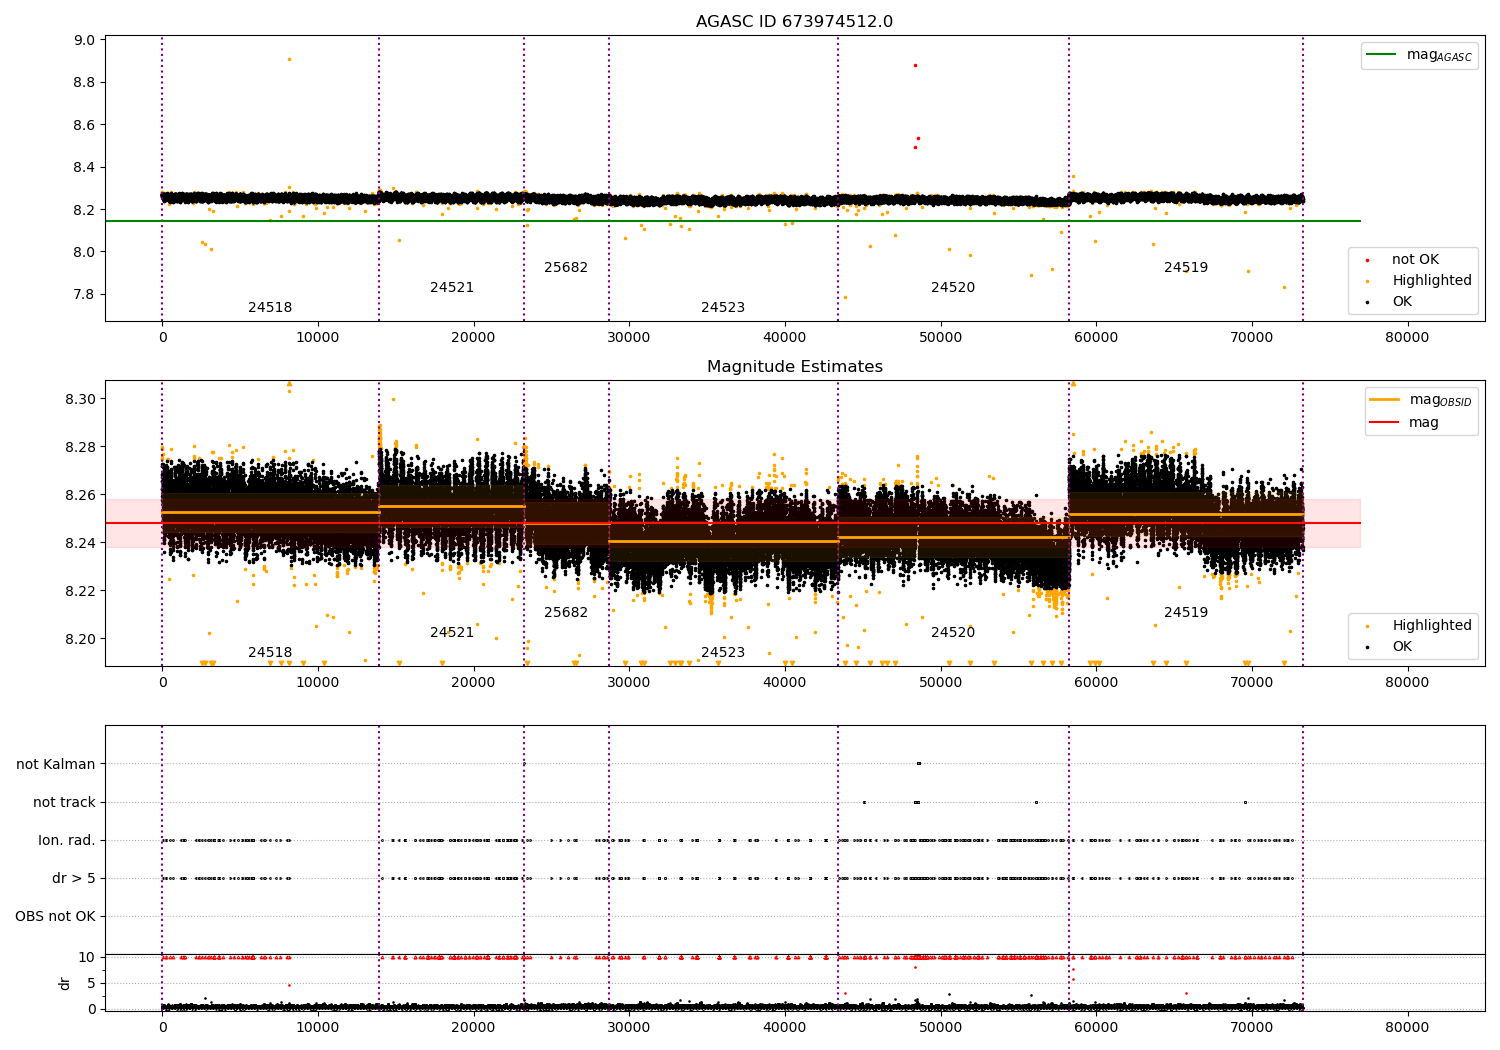This screenshot has width=1500, height=1050.
Task: Click the orange outlier point near magnitude 8.9
Action: [x=289, y=59]
